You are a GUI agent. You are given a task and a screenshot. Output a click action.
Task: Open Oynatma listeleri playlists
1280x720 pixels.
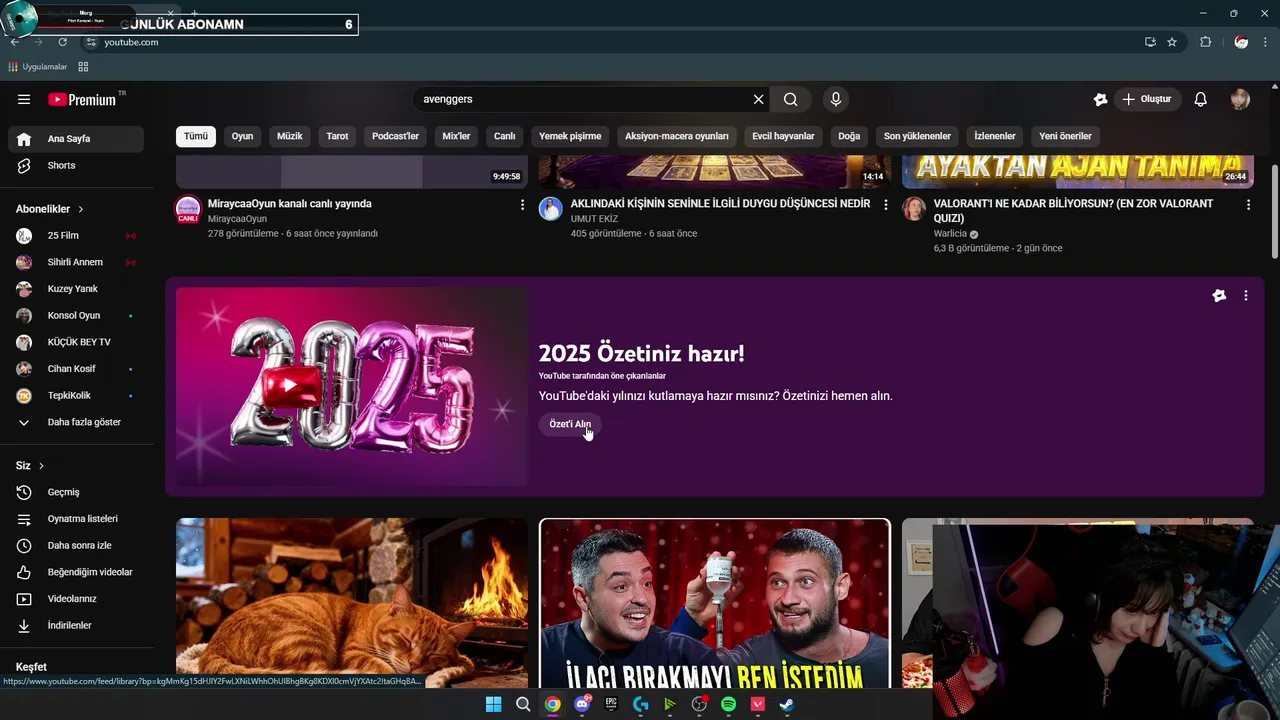(76, 519)
